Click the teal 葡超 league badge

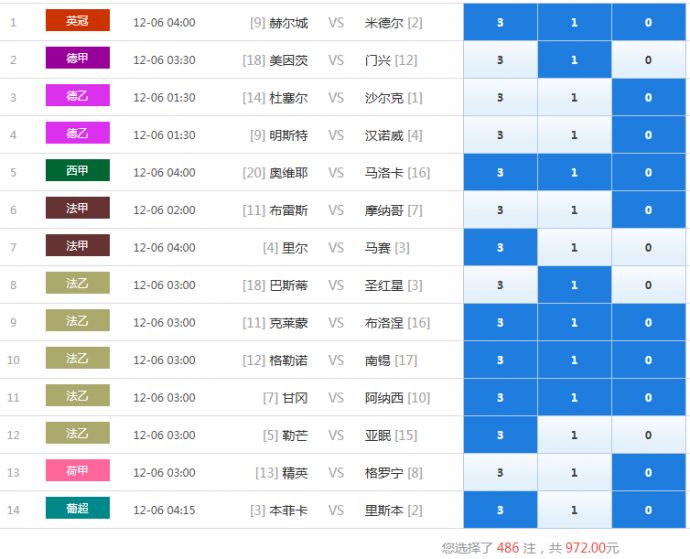(77, 508)
